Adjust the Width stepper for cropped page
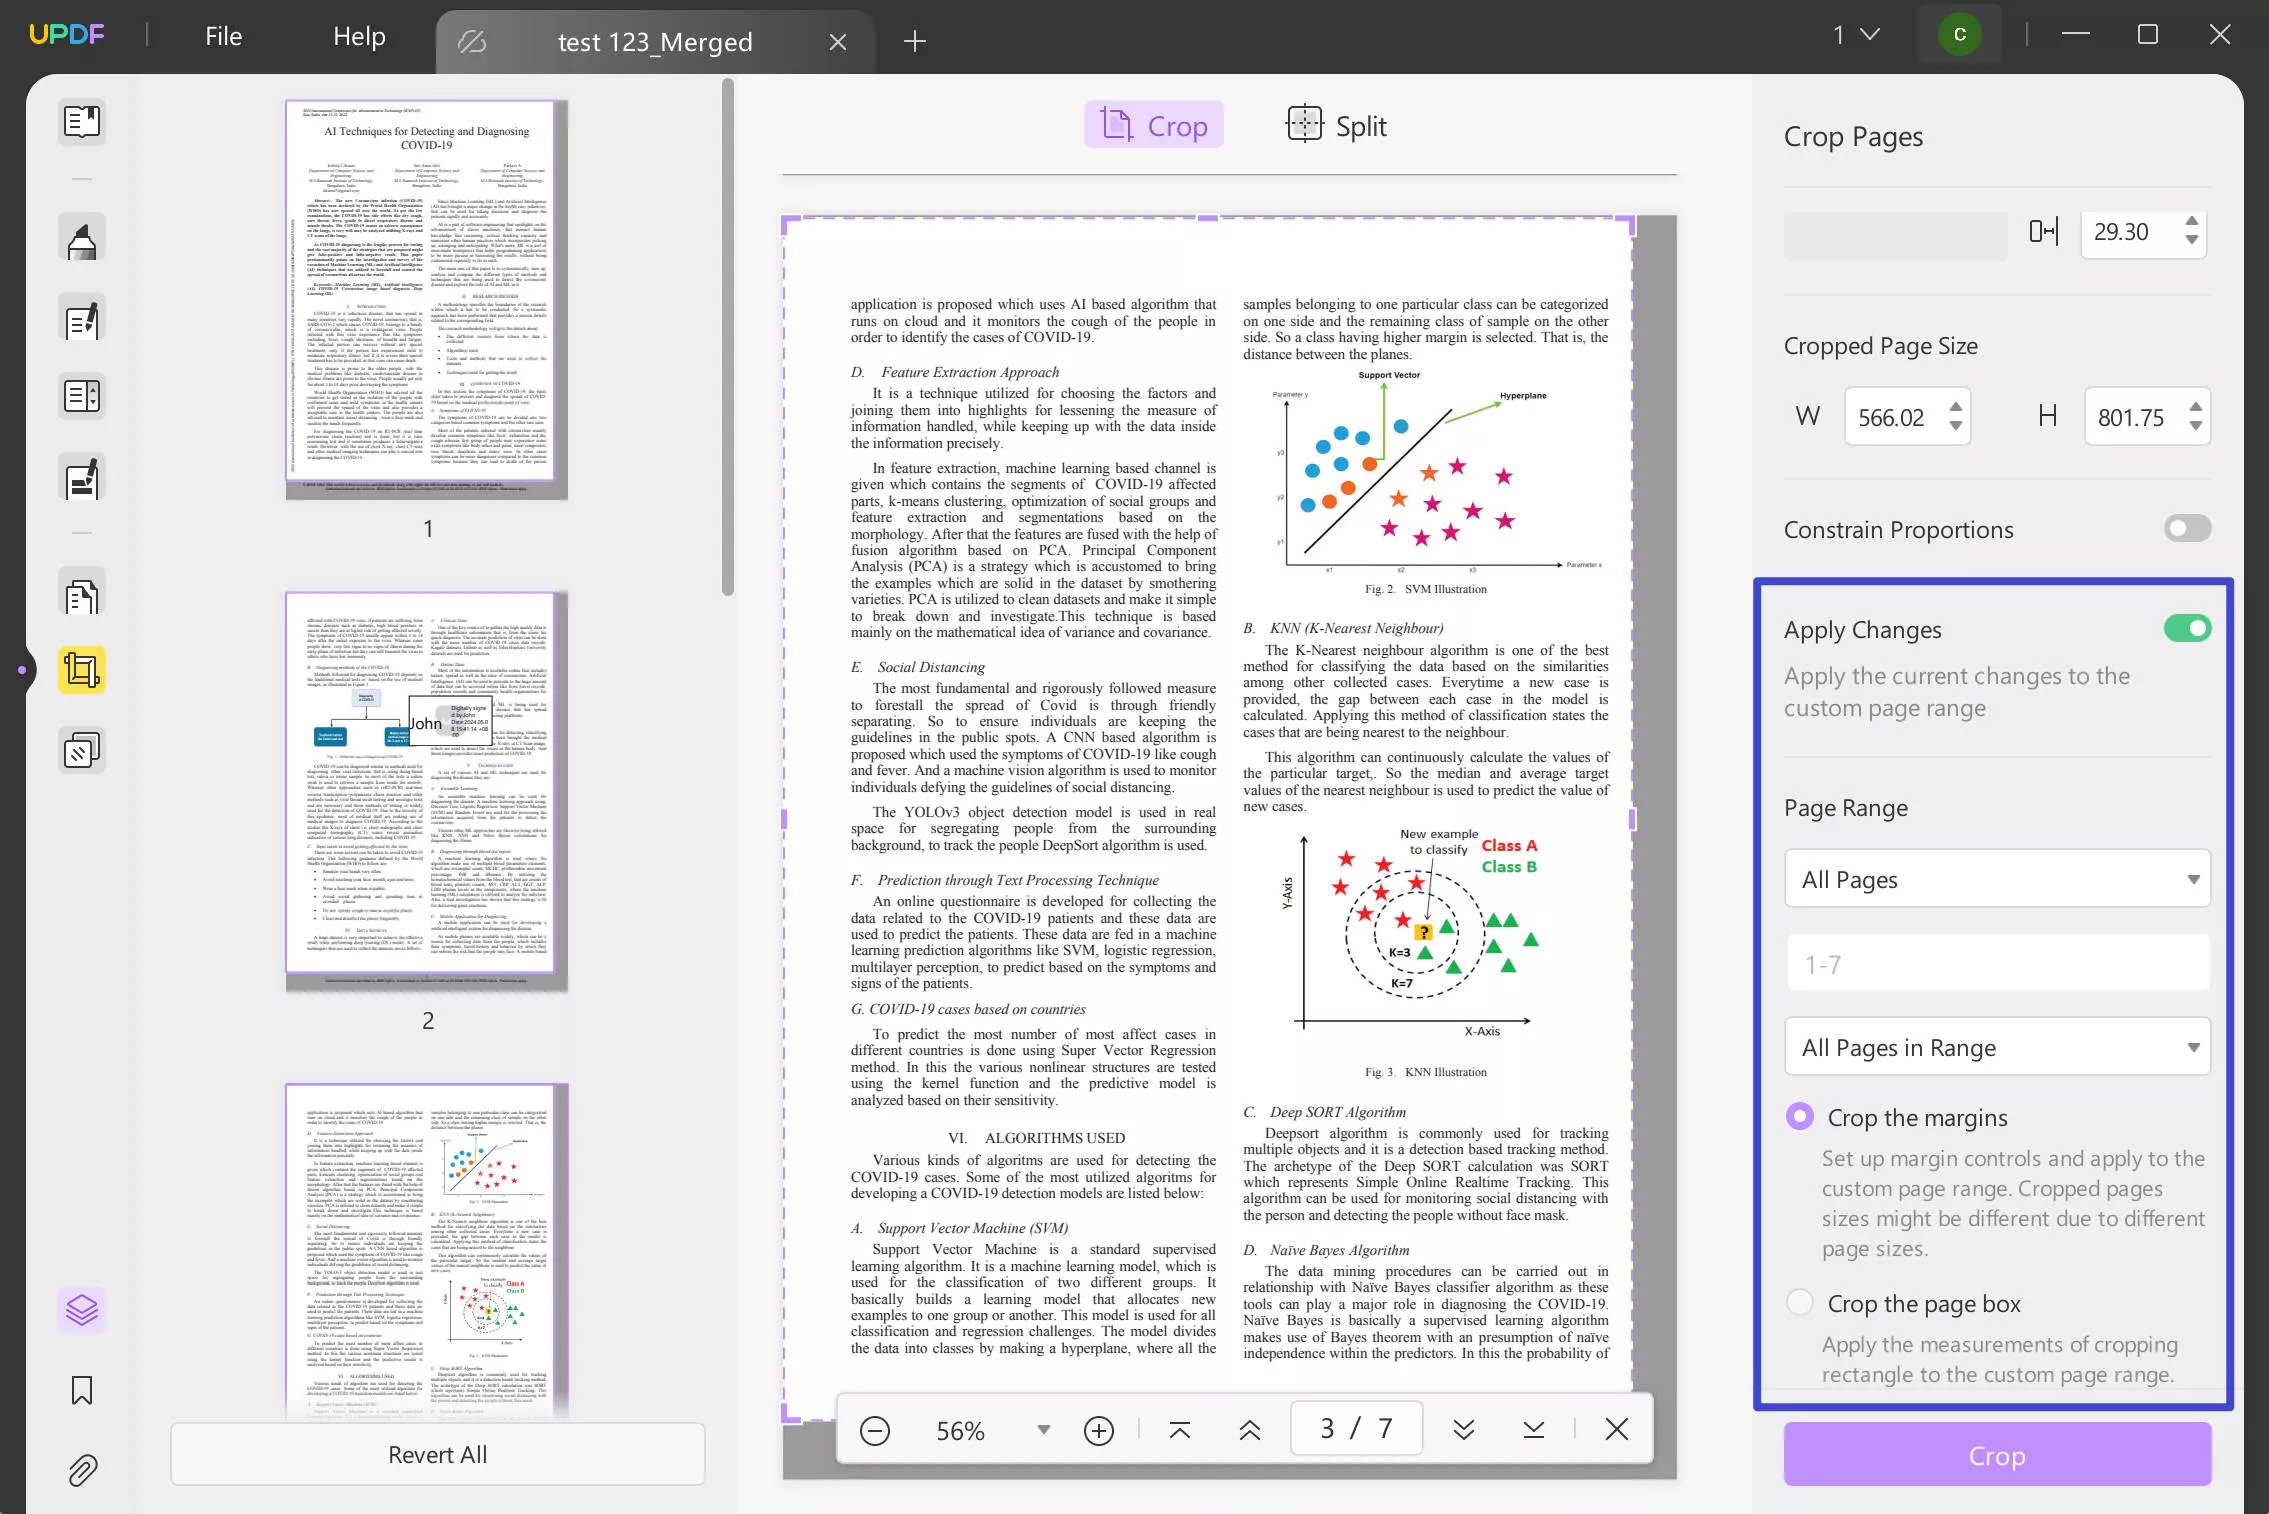 click(x=1953, y=417)
